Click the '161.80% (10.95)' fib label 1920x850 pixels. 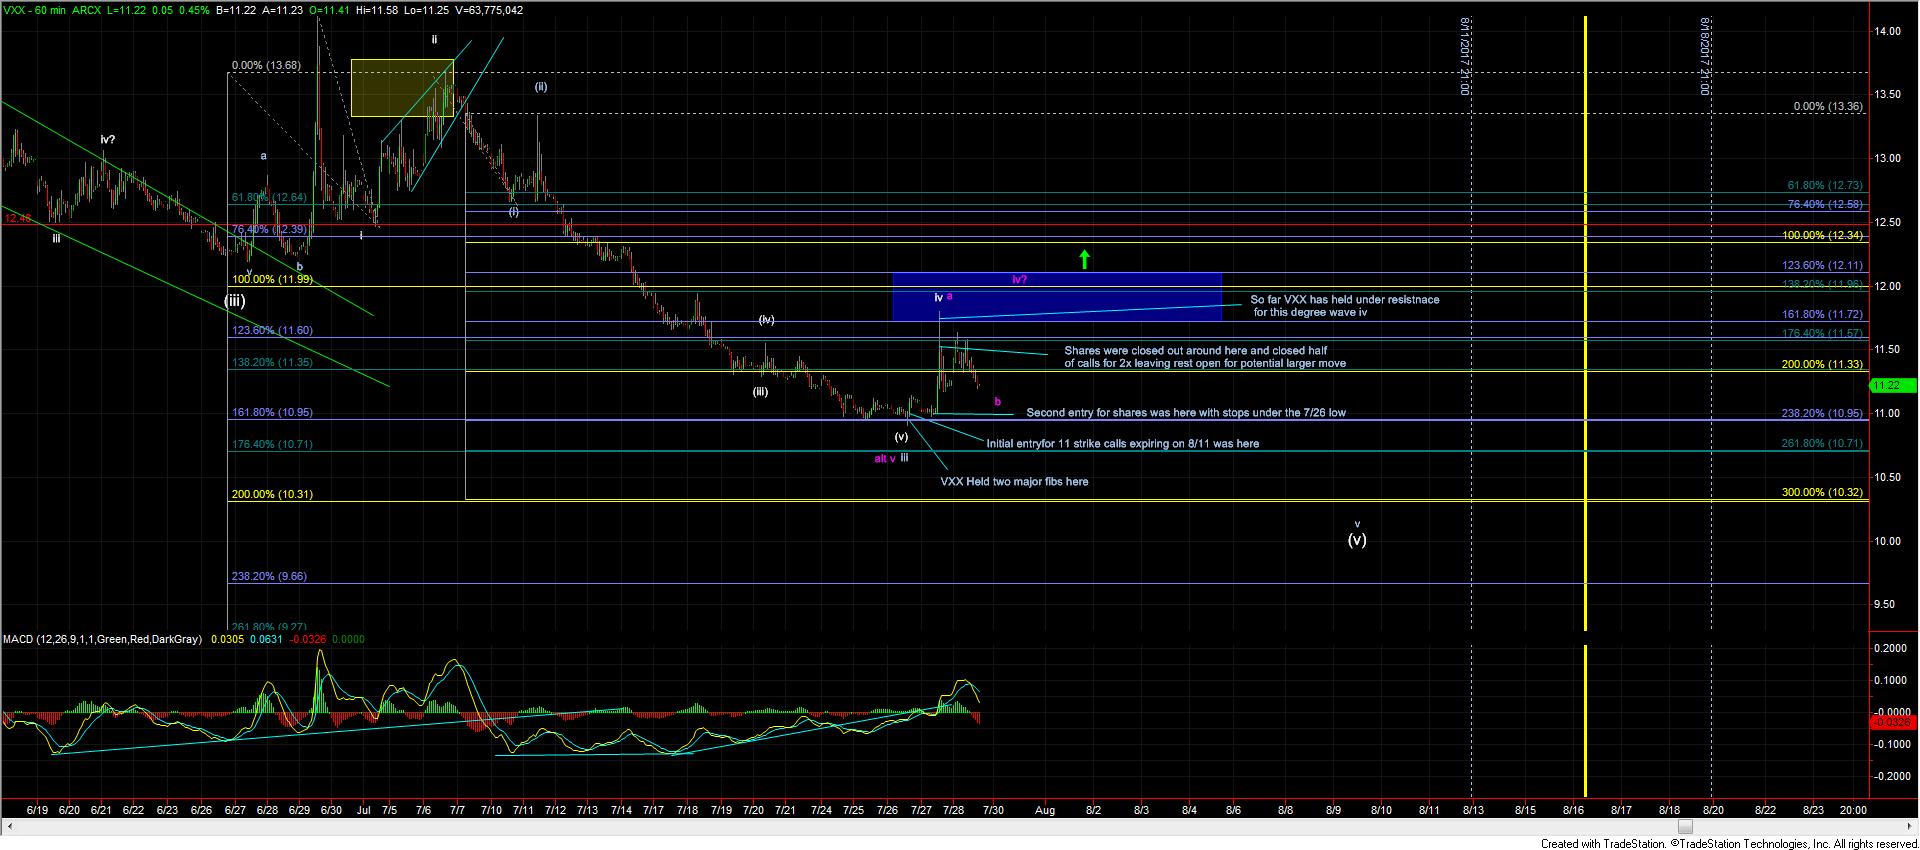click(272, 412)
